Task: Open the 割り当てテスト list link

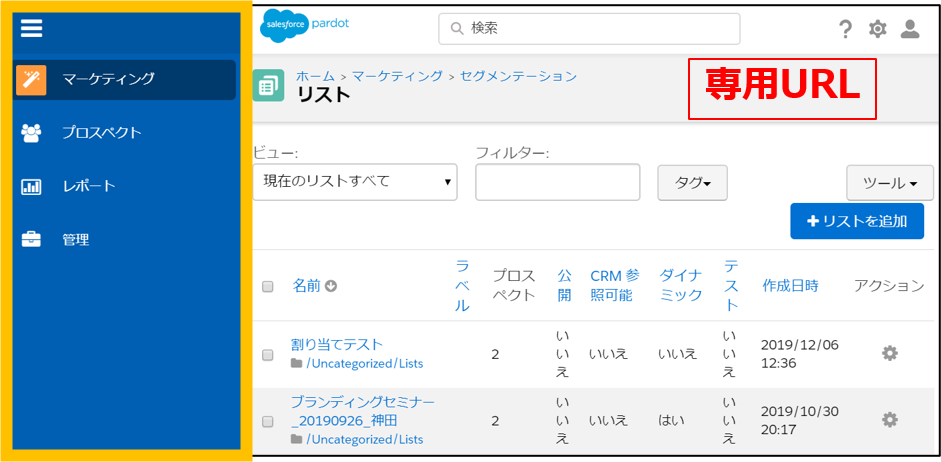Action: (x=337, y=345)
